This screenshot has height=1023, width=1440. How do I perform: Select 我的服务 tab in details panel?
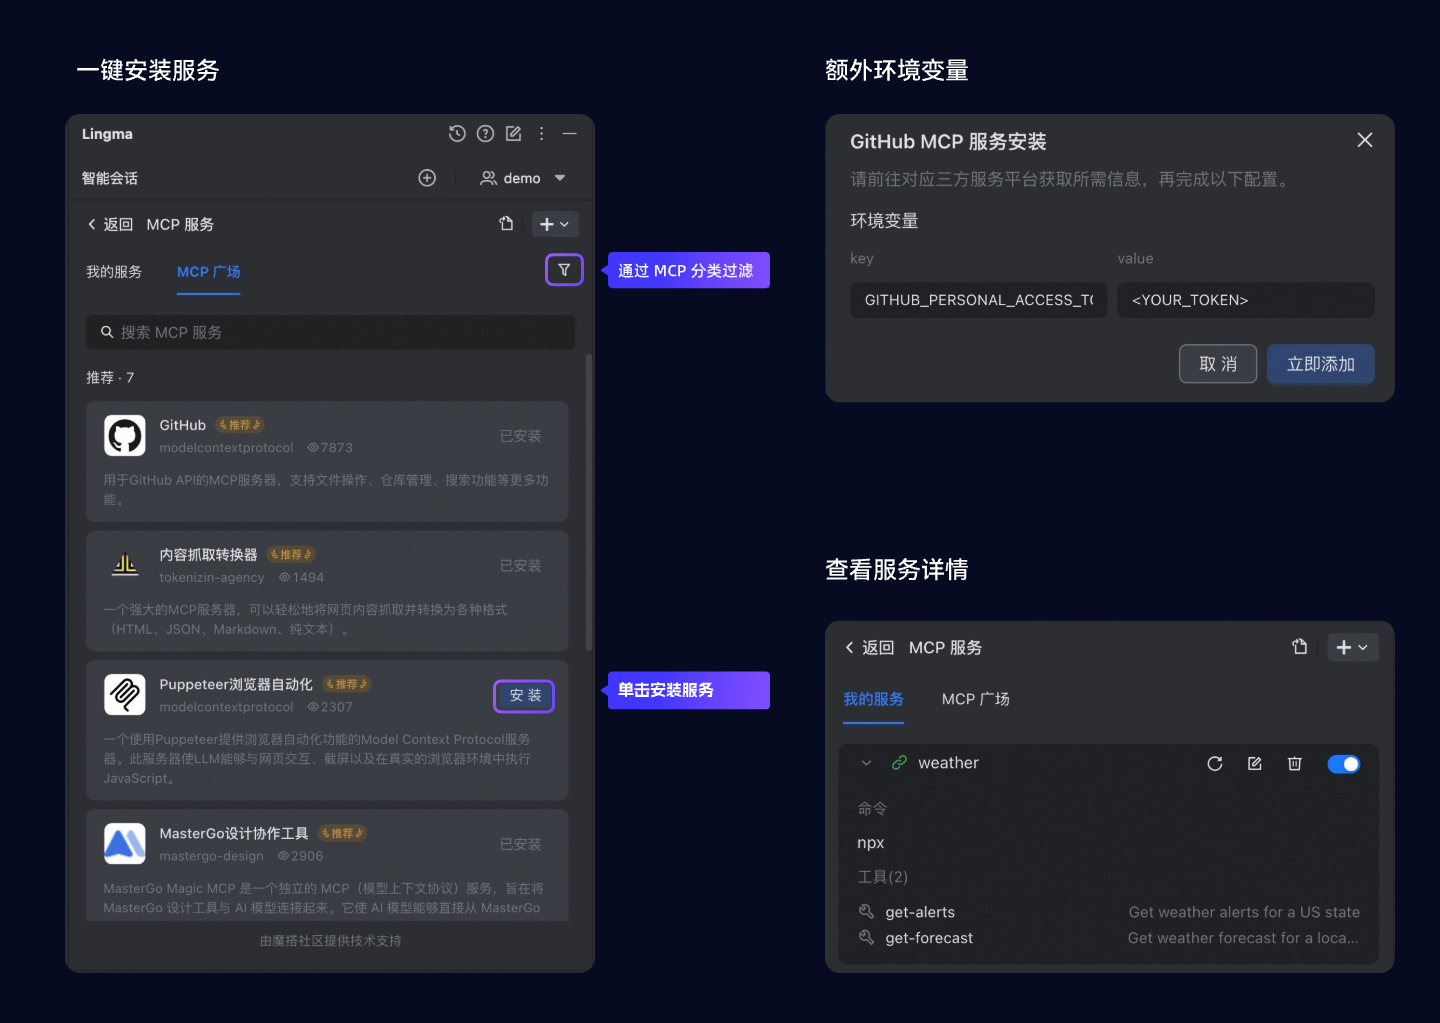pyautogui.click(x=873, y=699)
